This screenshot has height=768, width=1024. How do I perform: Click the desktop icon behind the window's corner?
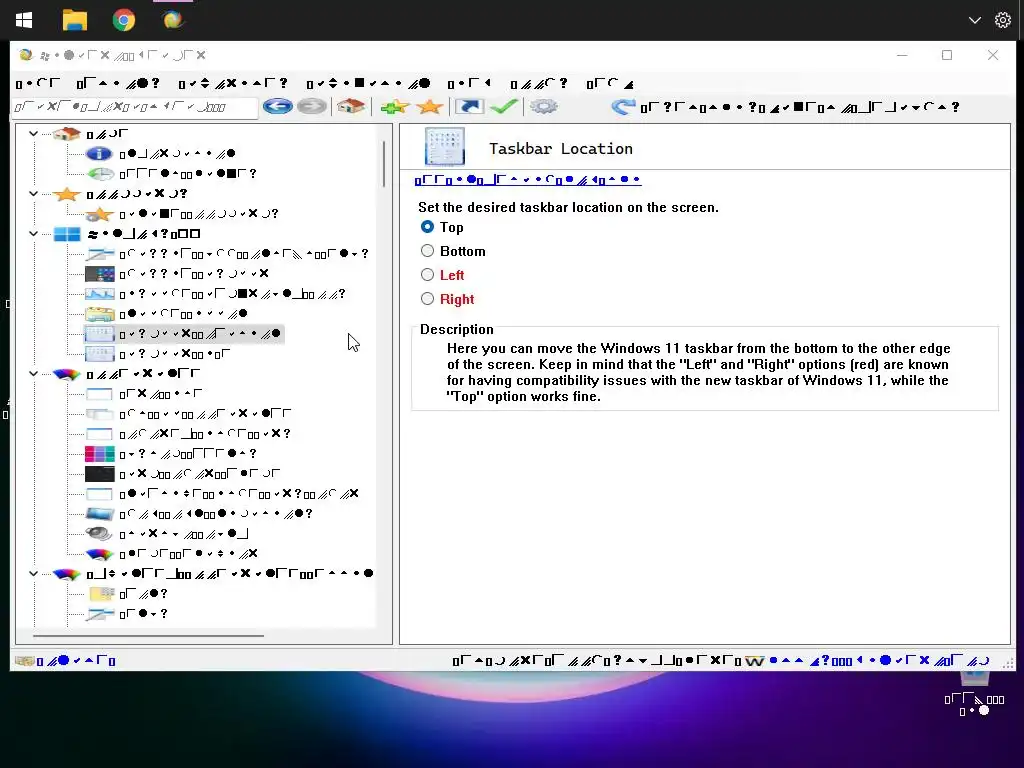[976, 692]
